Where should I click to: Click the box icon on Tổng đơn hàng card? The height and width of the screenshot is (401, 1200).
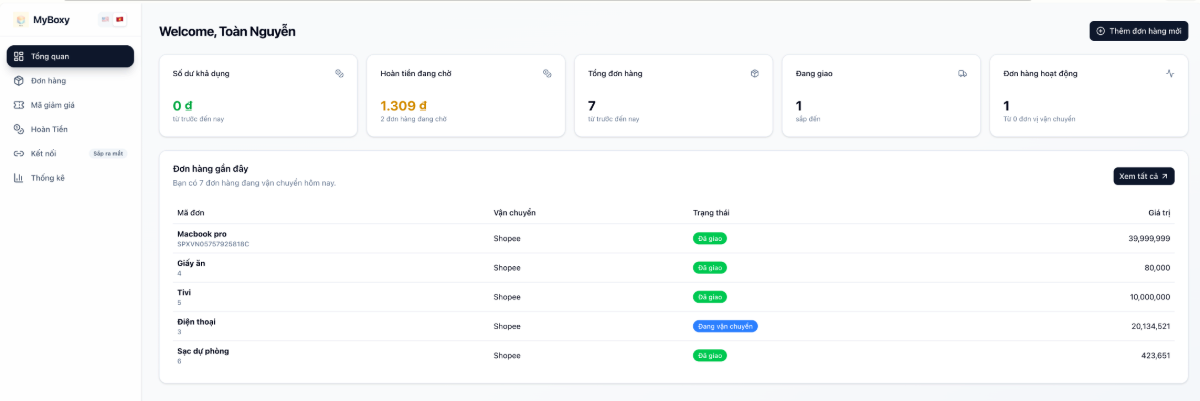[x=755, y=73]
